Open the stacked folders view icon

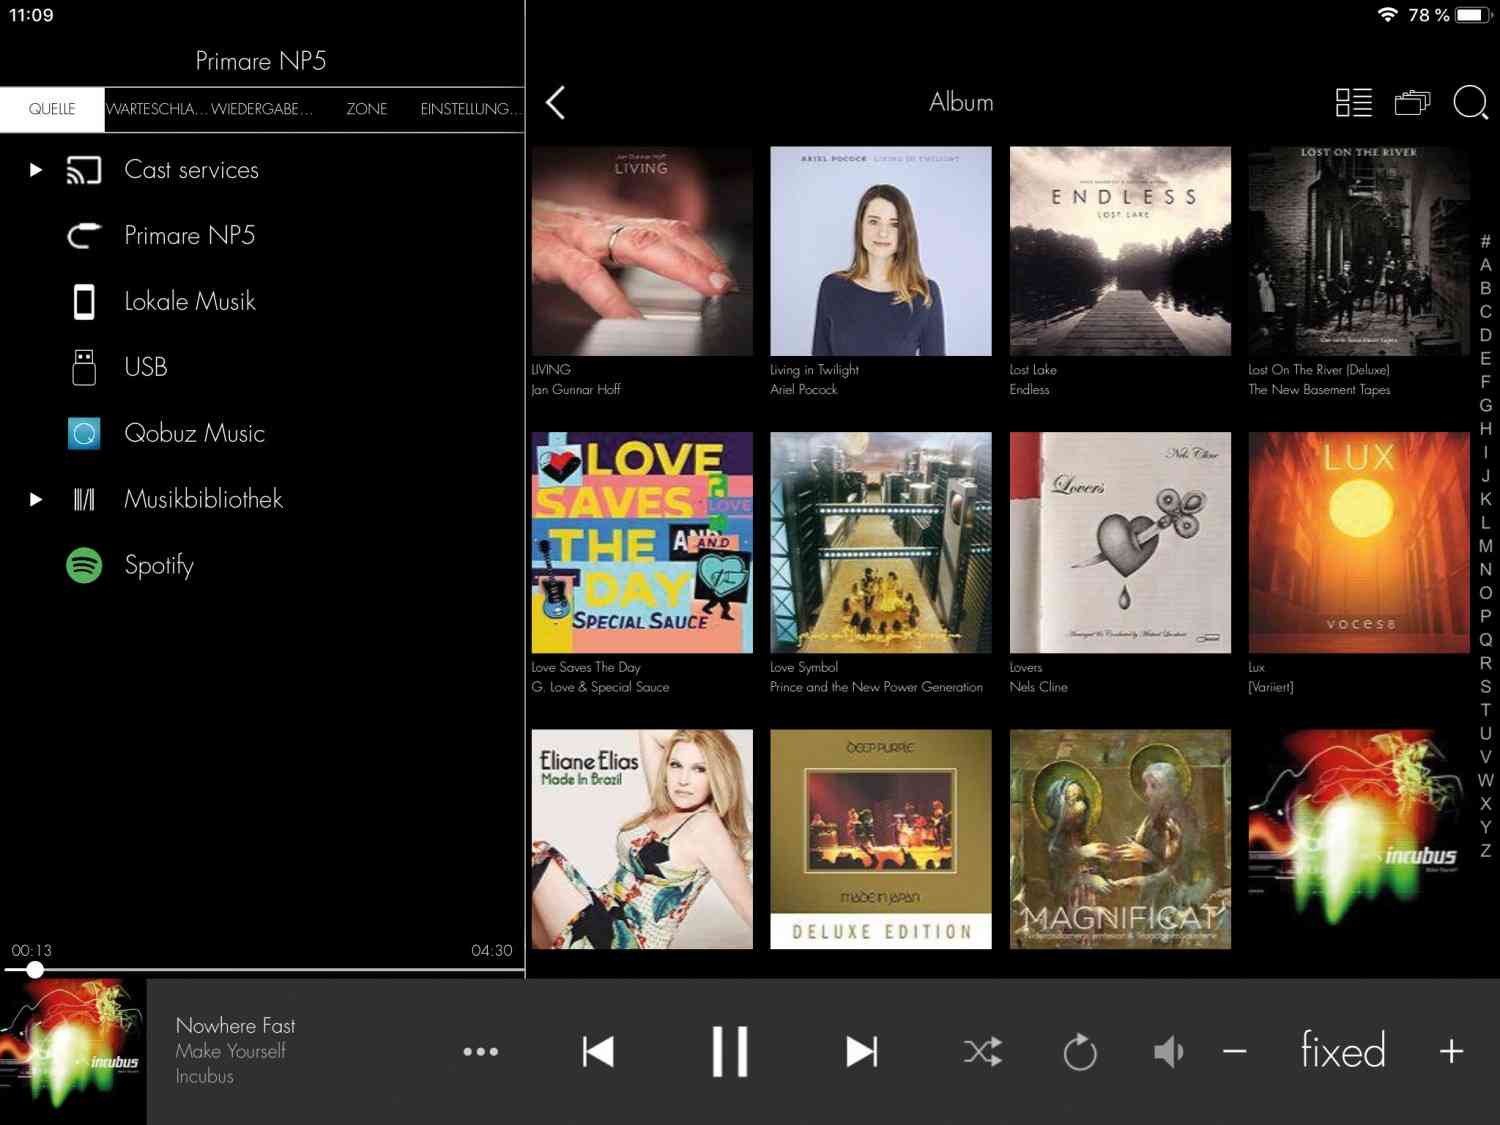pyautogui.click(x=1412, y=102)
